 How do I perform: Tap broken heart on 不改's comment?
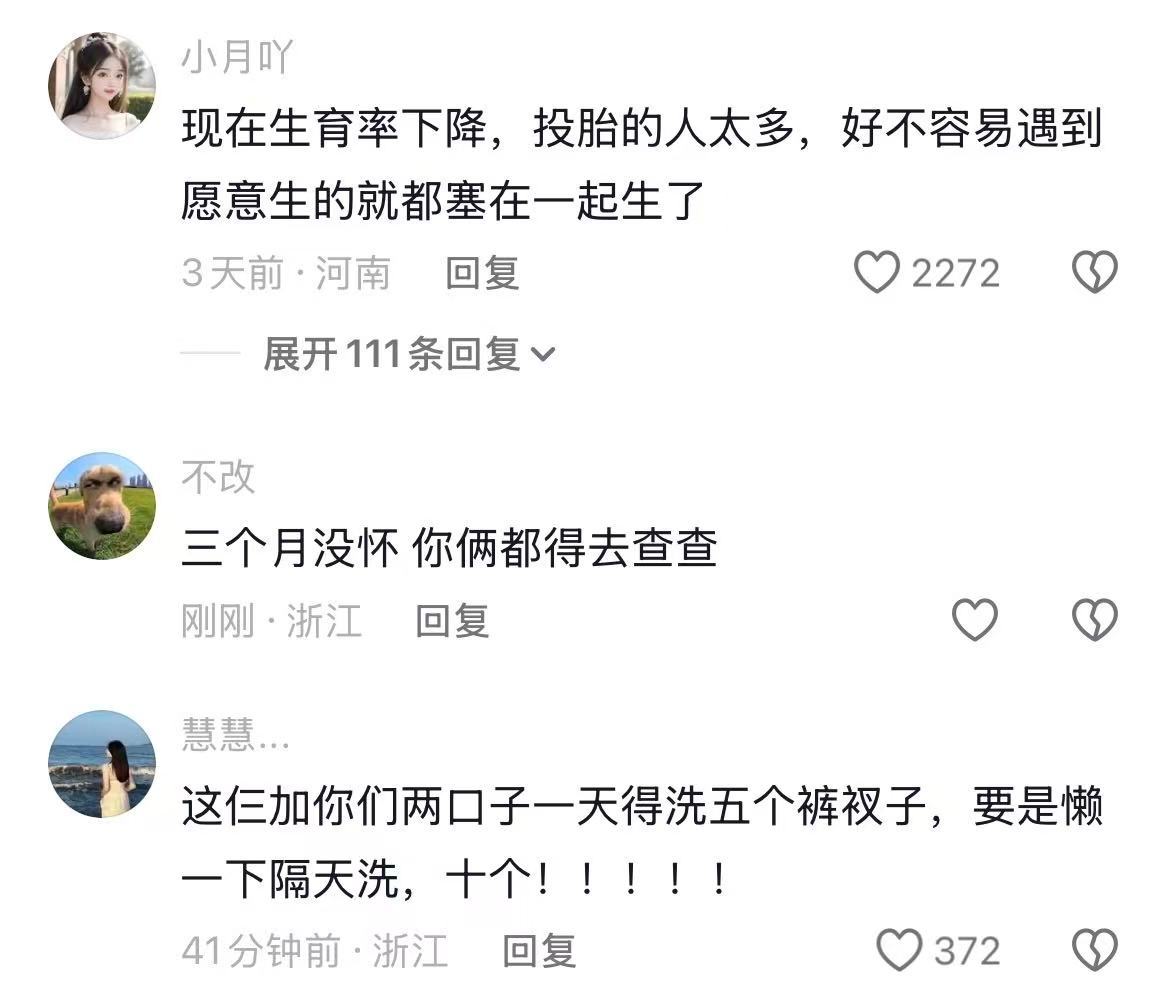(x=1095, y=620)
